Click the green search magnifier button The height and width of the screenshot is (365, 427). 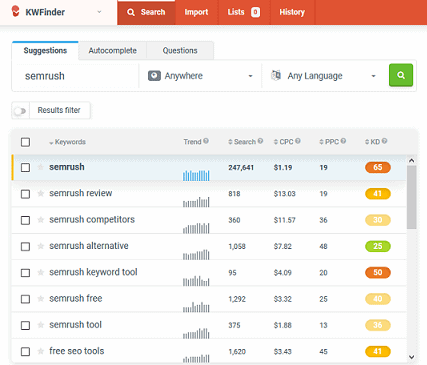click(401, 75)
